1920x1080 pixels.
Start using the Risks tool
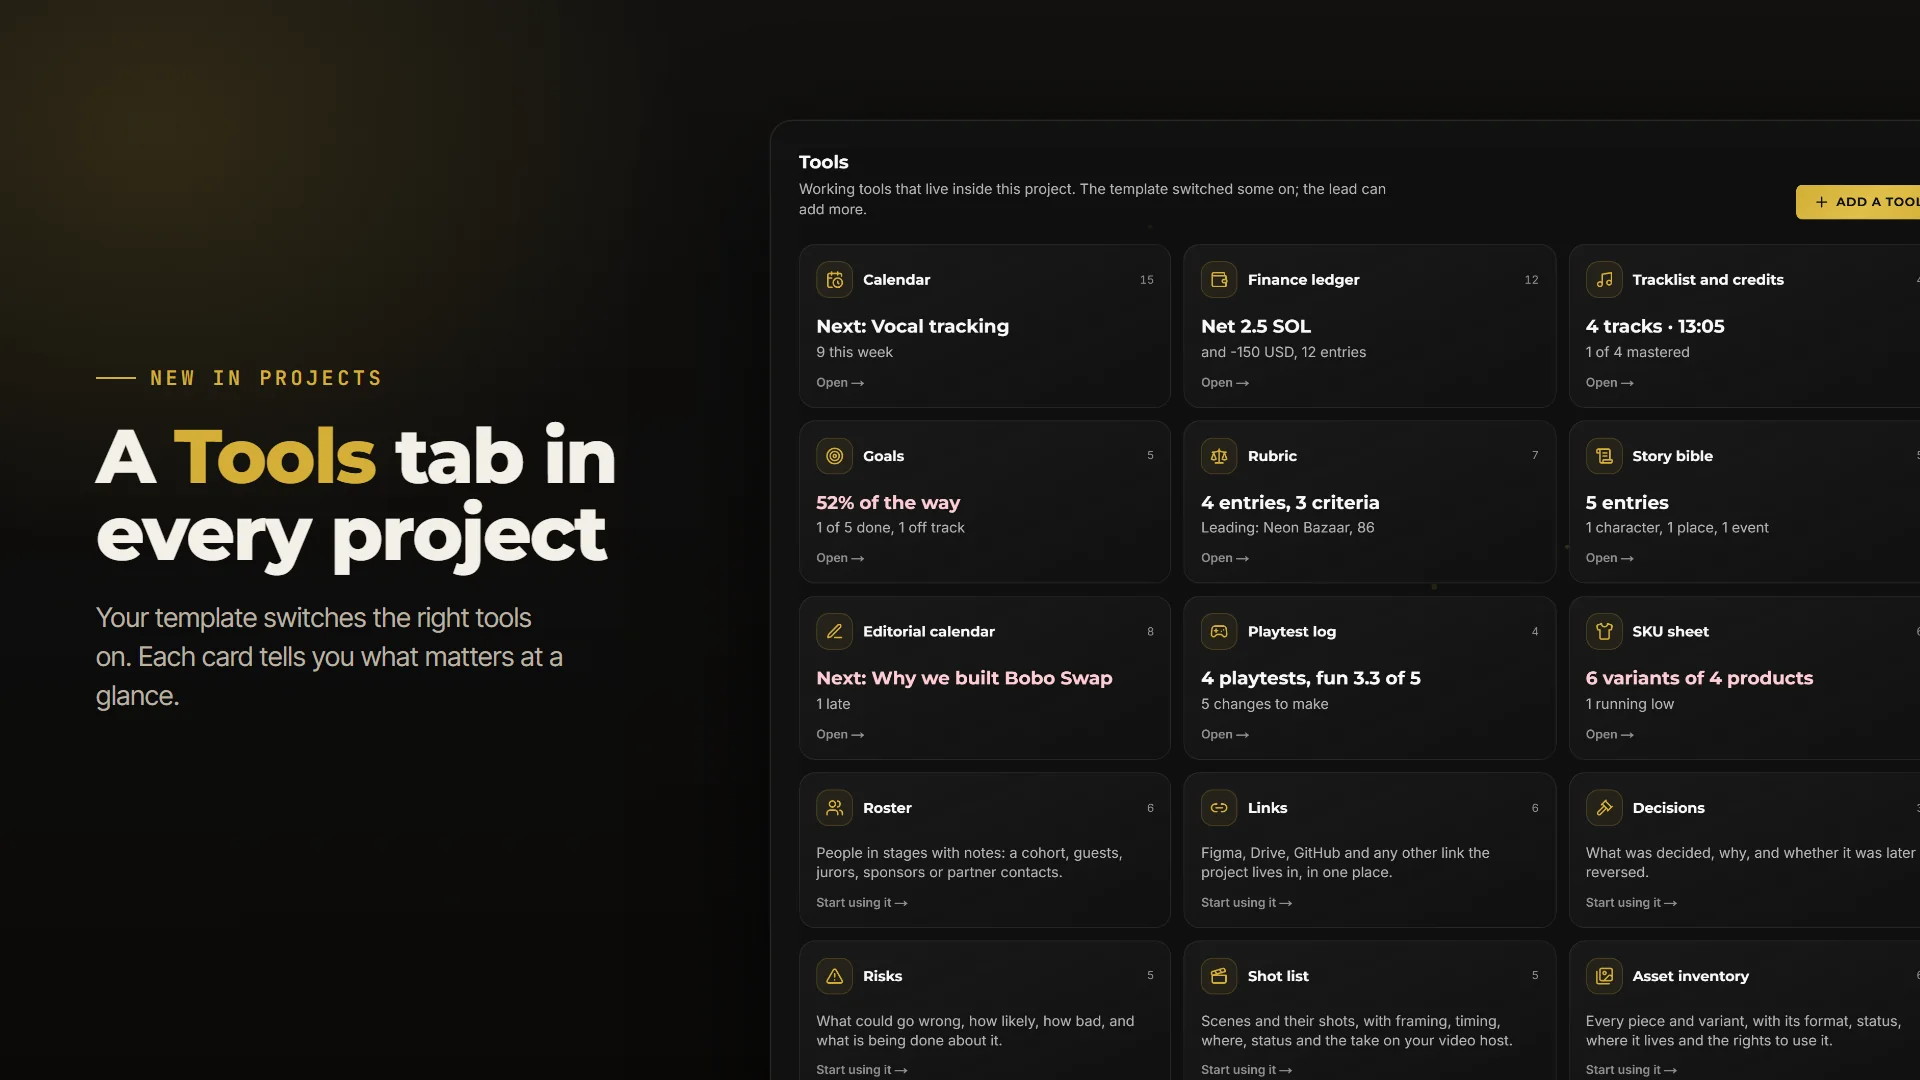(862, 1070)
